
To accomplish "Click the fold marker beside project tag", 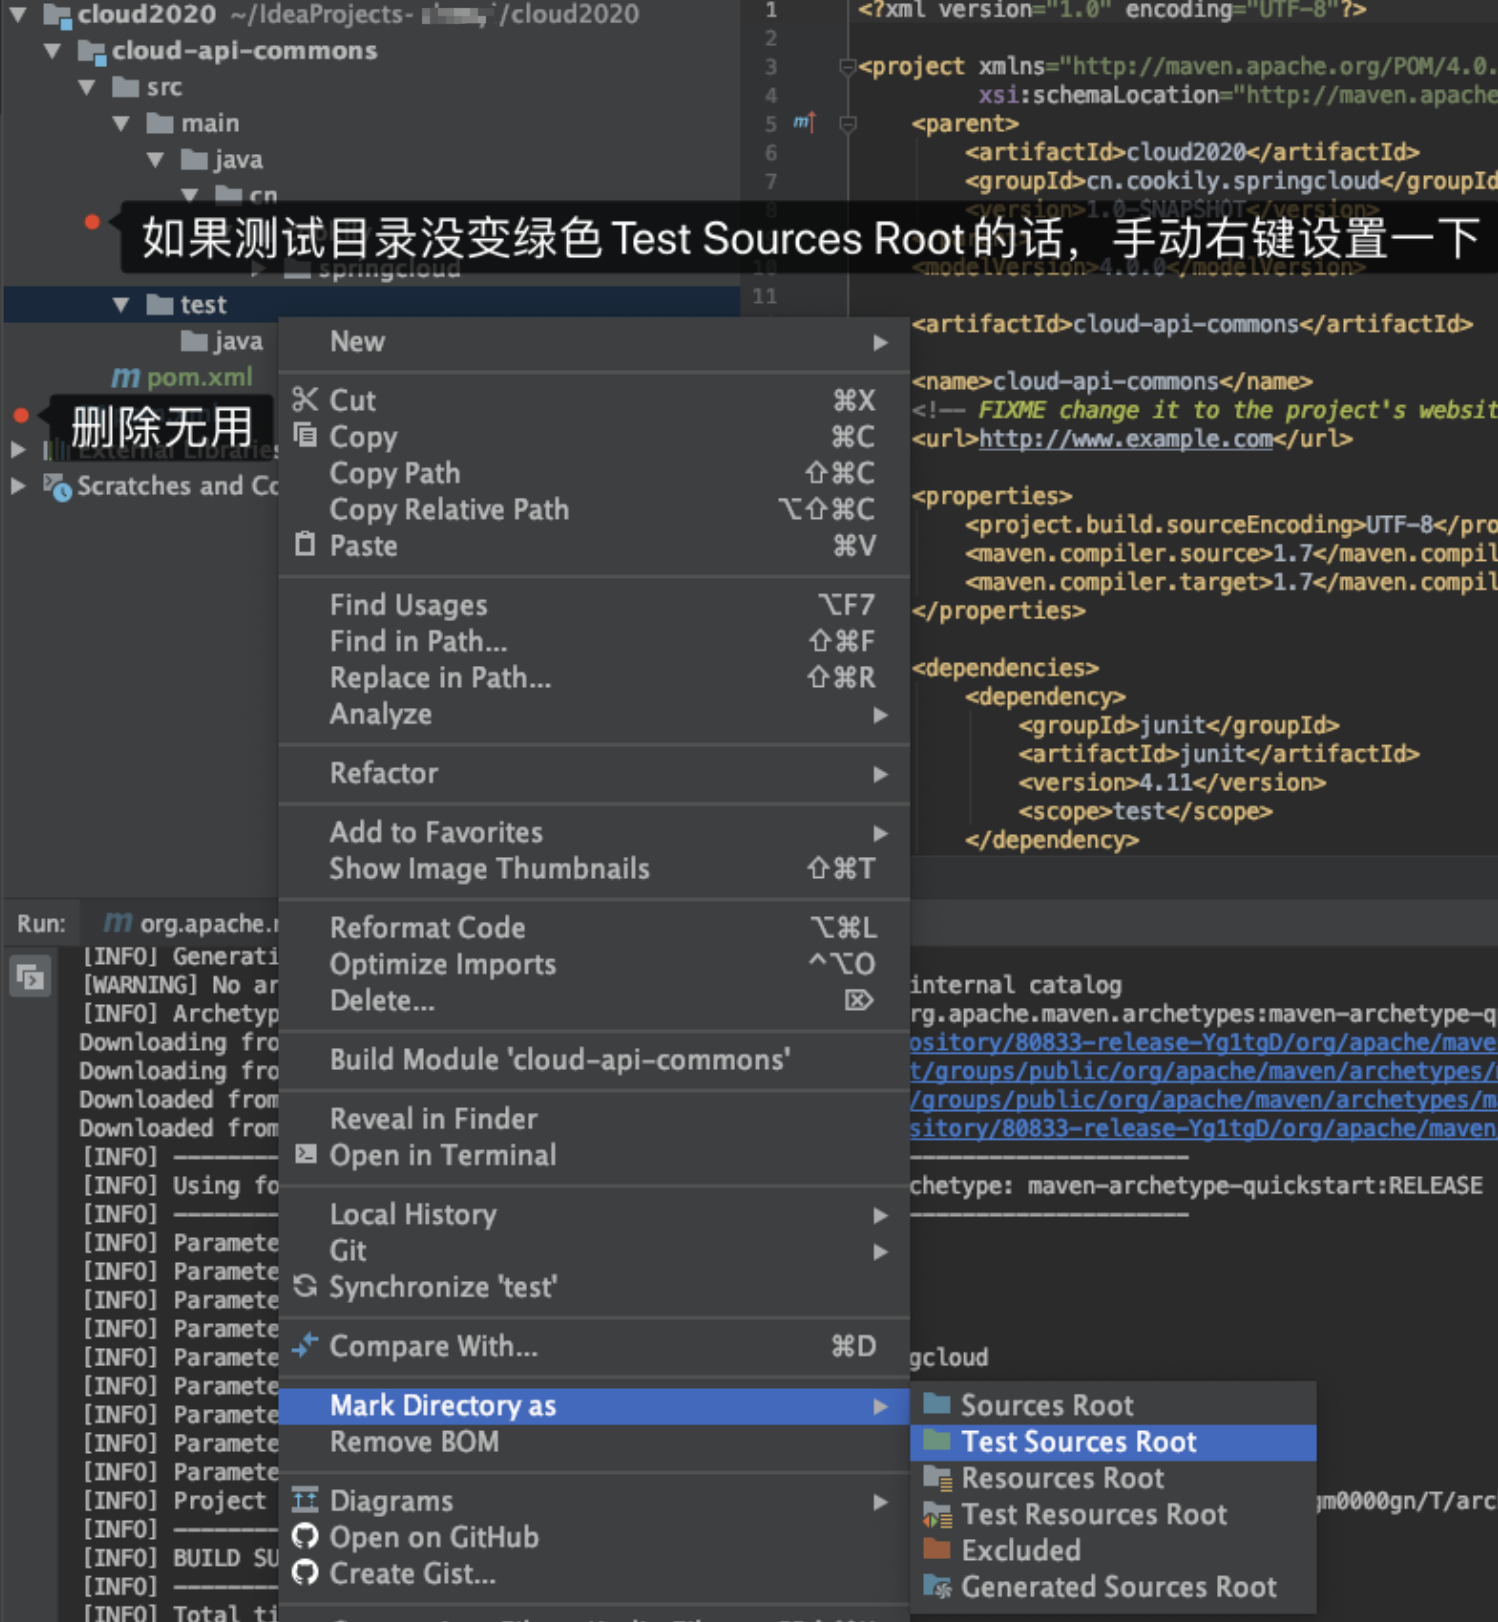I will [x=847, y=67].
